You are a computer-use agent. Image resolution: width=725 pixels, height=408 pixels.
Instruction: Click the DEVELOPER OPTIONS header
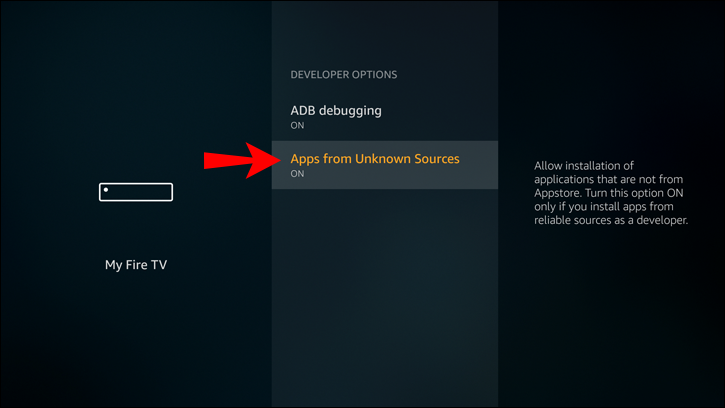(344, 74)
